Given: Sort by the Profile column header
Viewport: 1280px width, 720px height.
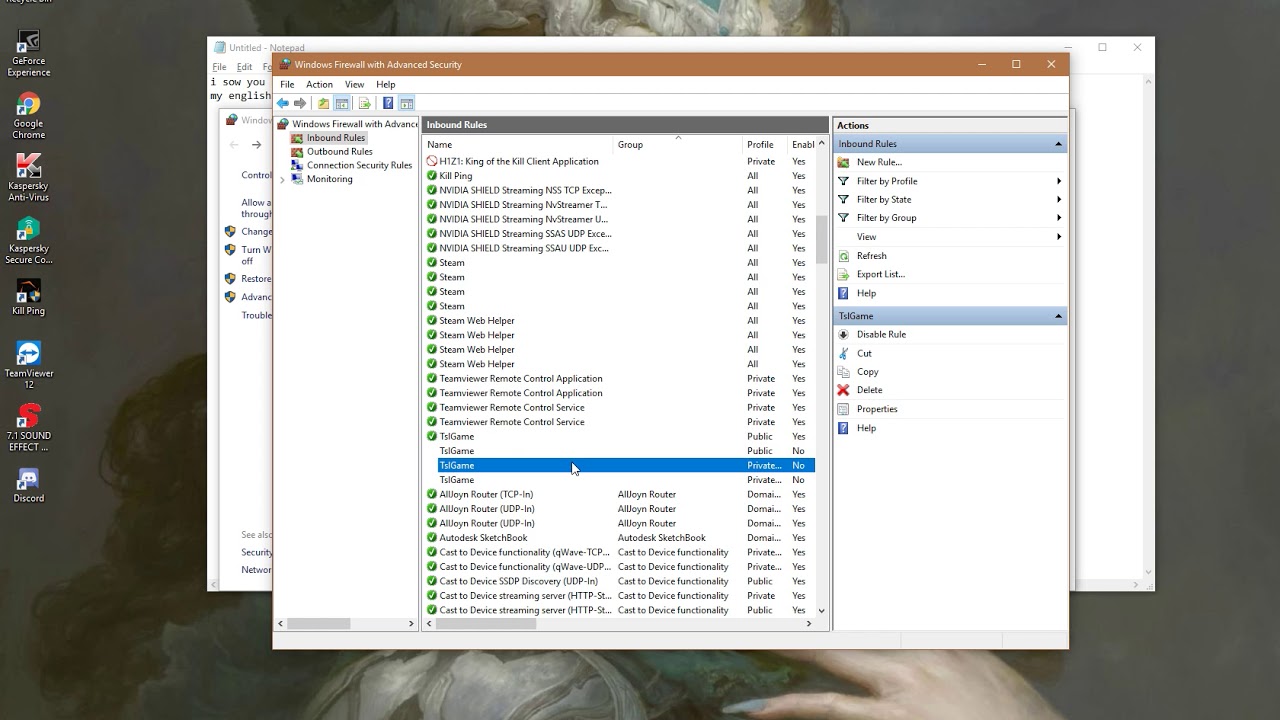Looking at the screenshot, I should pos(765,145).
